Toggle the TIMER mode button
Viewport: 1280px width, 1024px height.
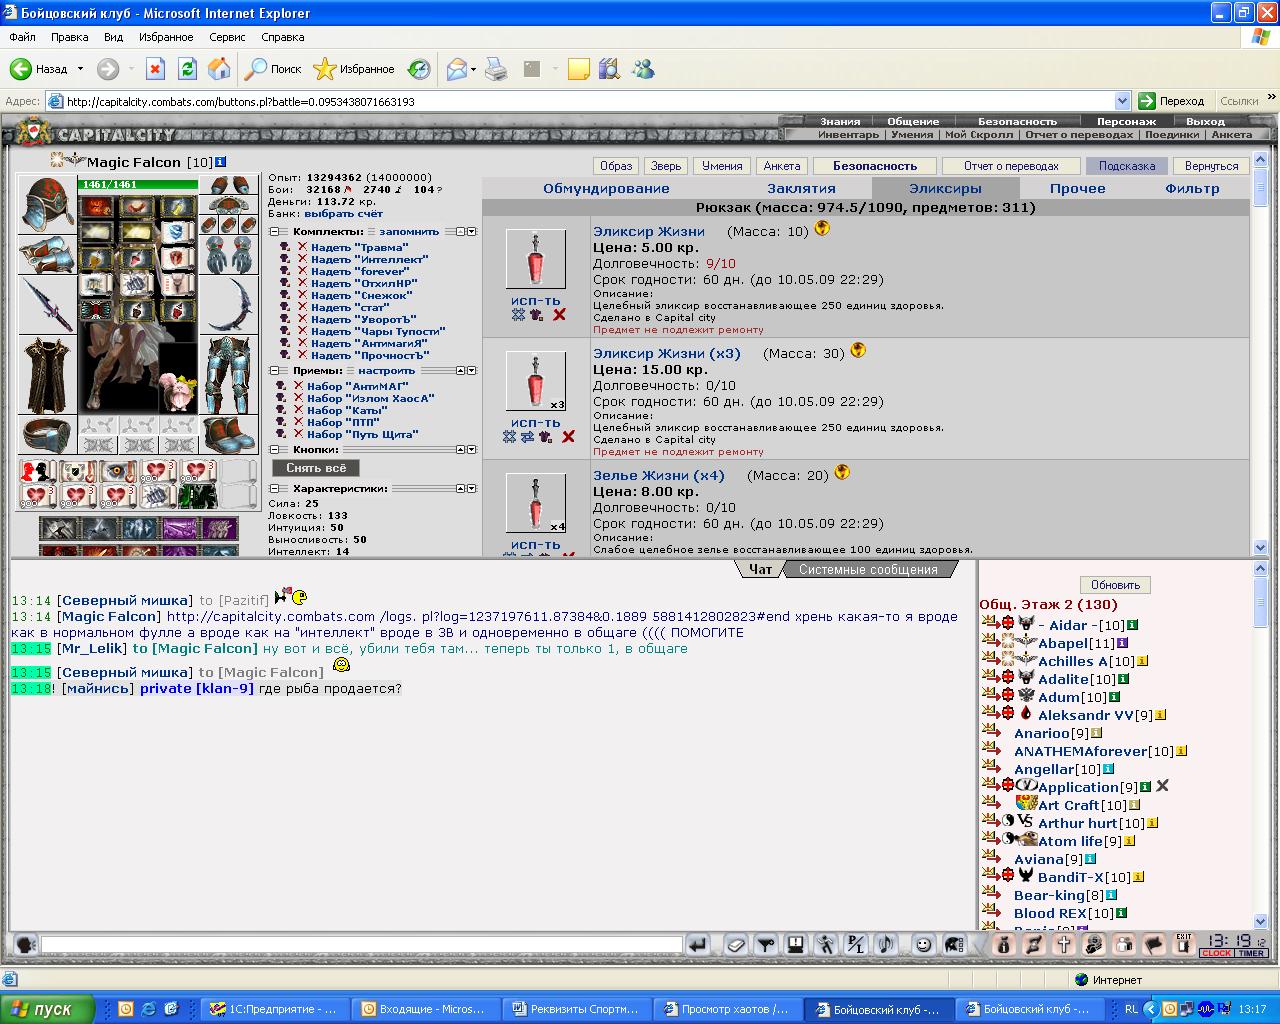coord(1252,953)
